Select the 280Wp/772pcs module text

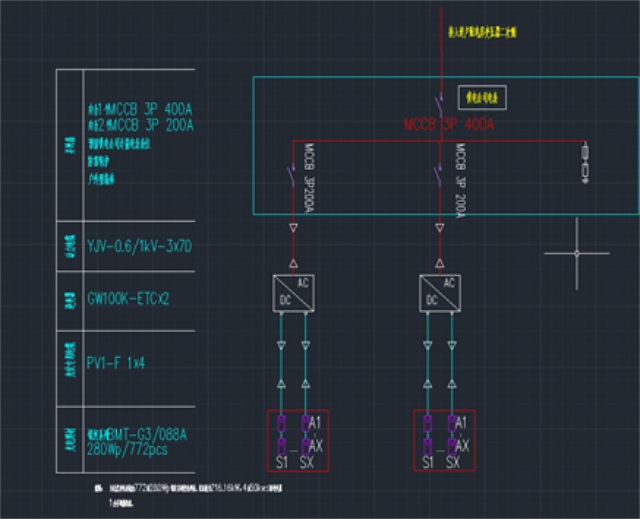(x=128, y=448)
